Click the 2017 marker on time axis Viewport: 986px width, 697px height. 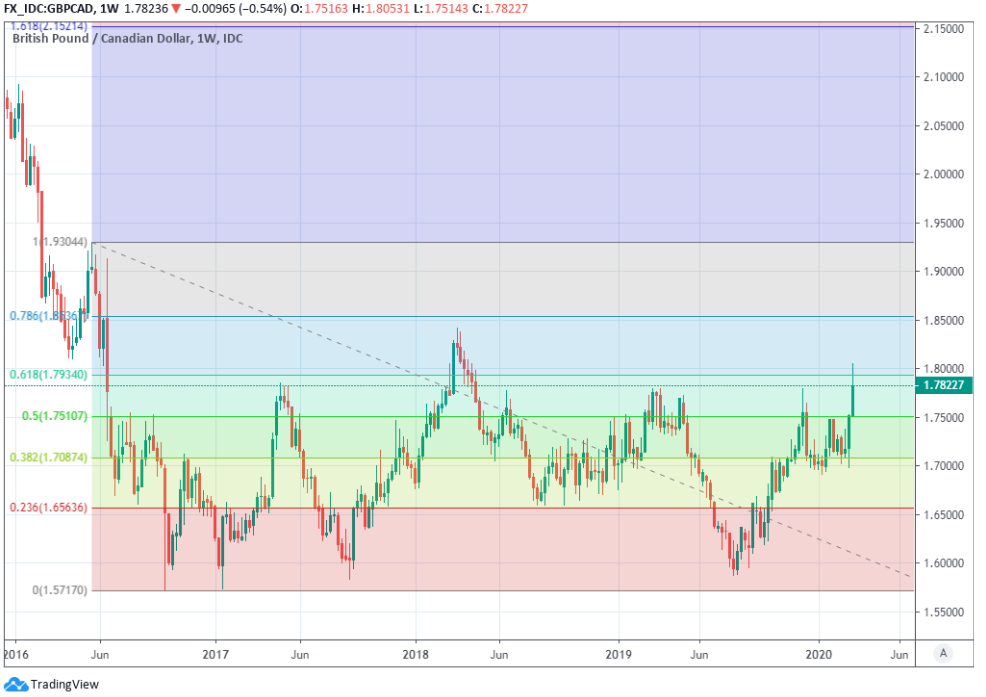pos(215,653)
